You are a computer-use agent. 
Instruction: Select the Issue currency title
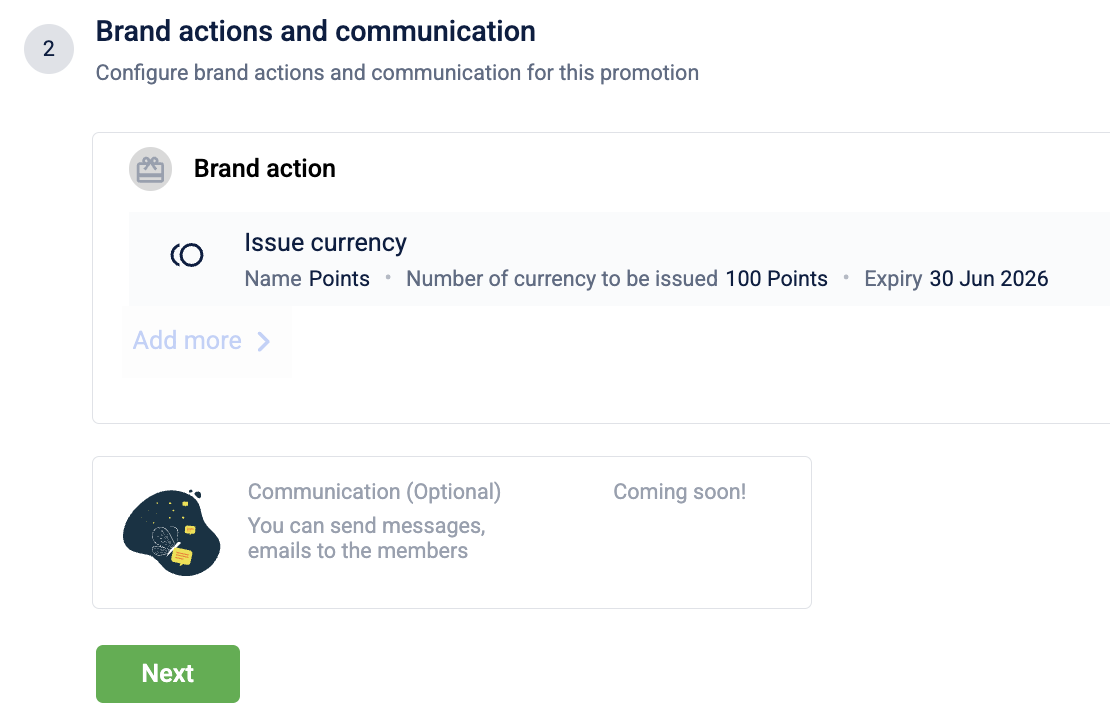click(325, 243)
